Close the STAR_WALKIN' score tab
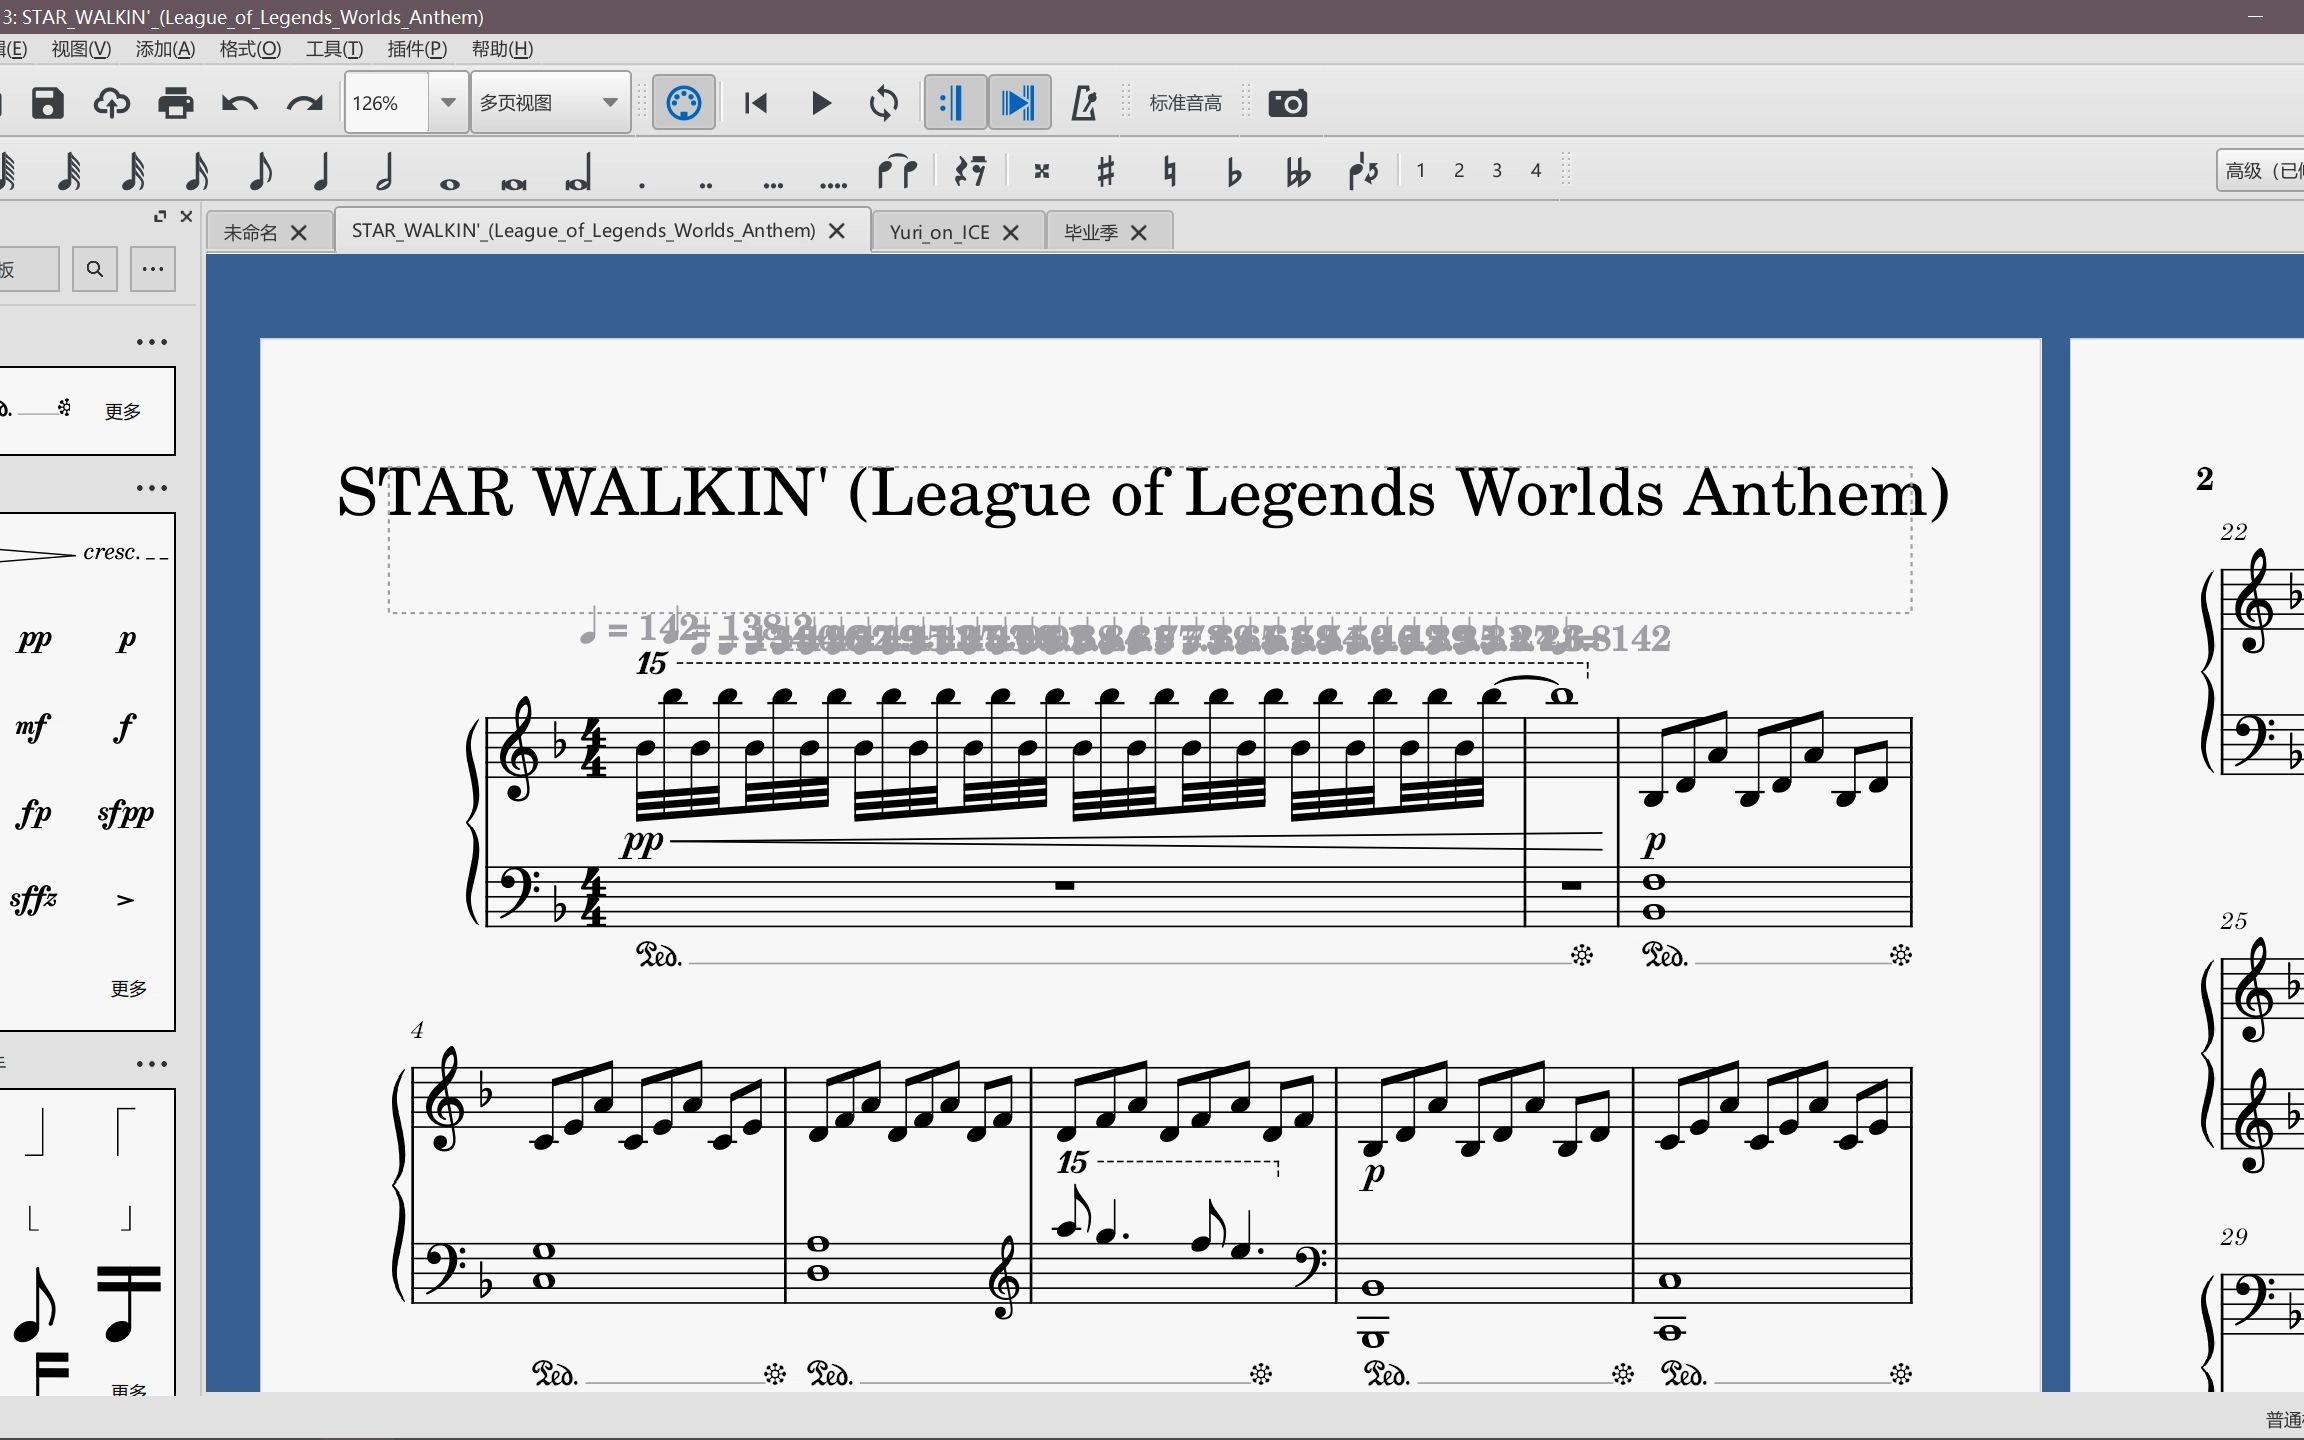The image size is (2304, 1440). [x=837, y=231]
